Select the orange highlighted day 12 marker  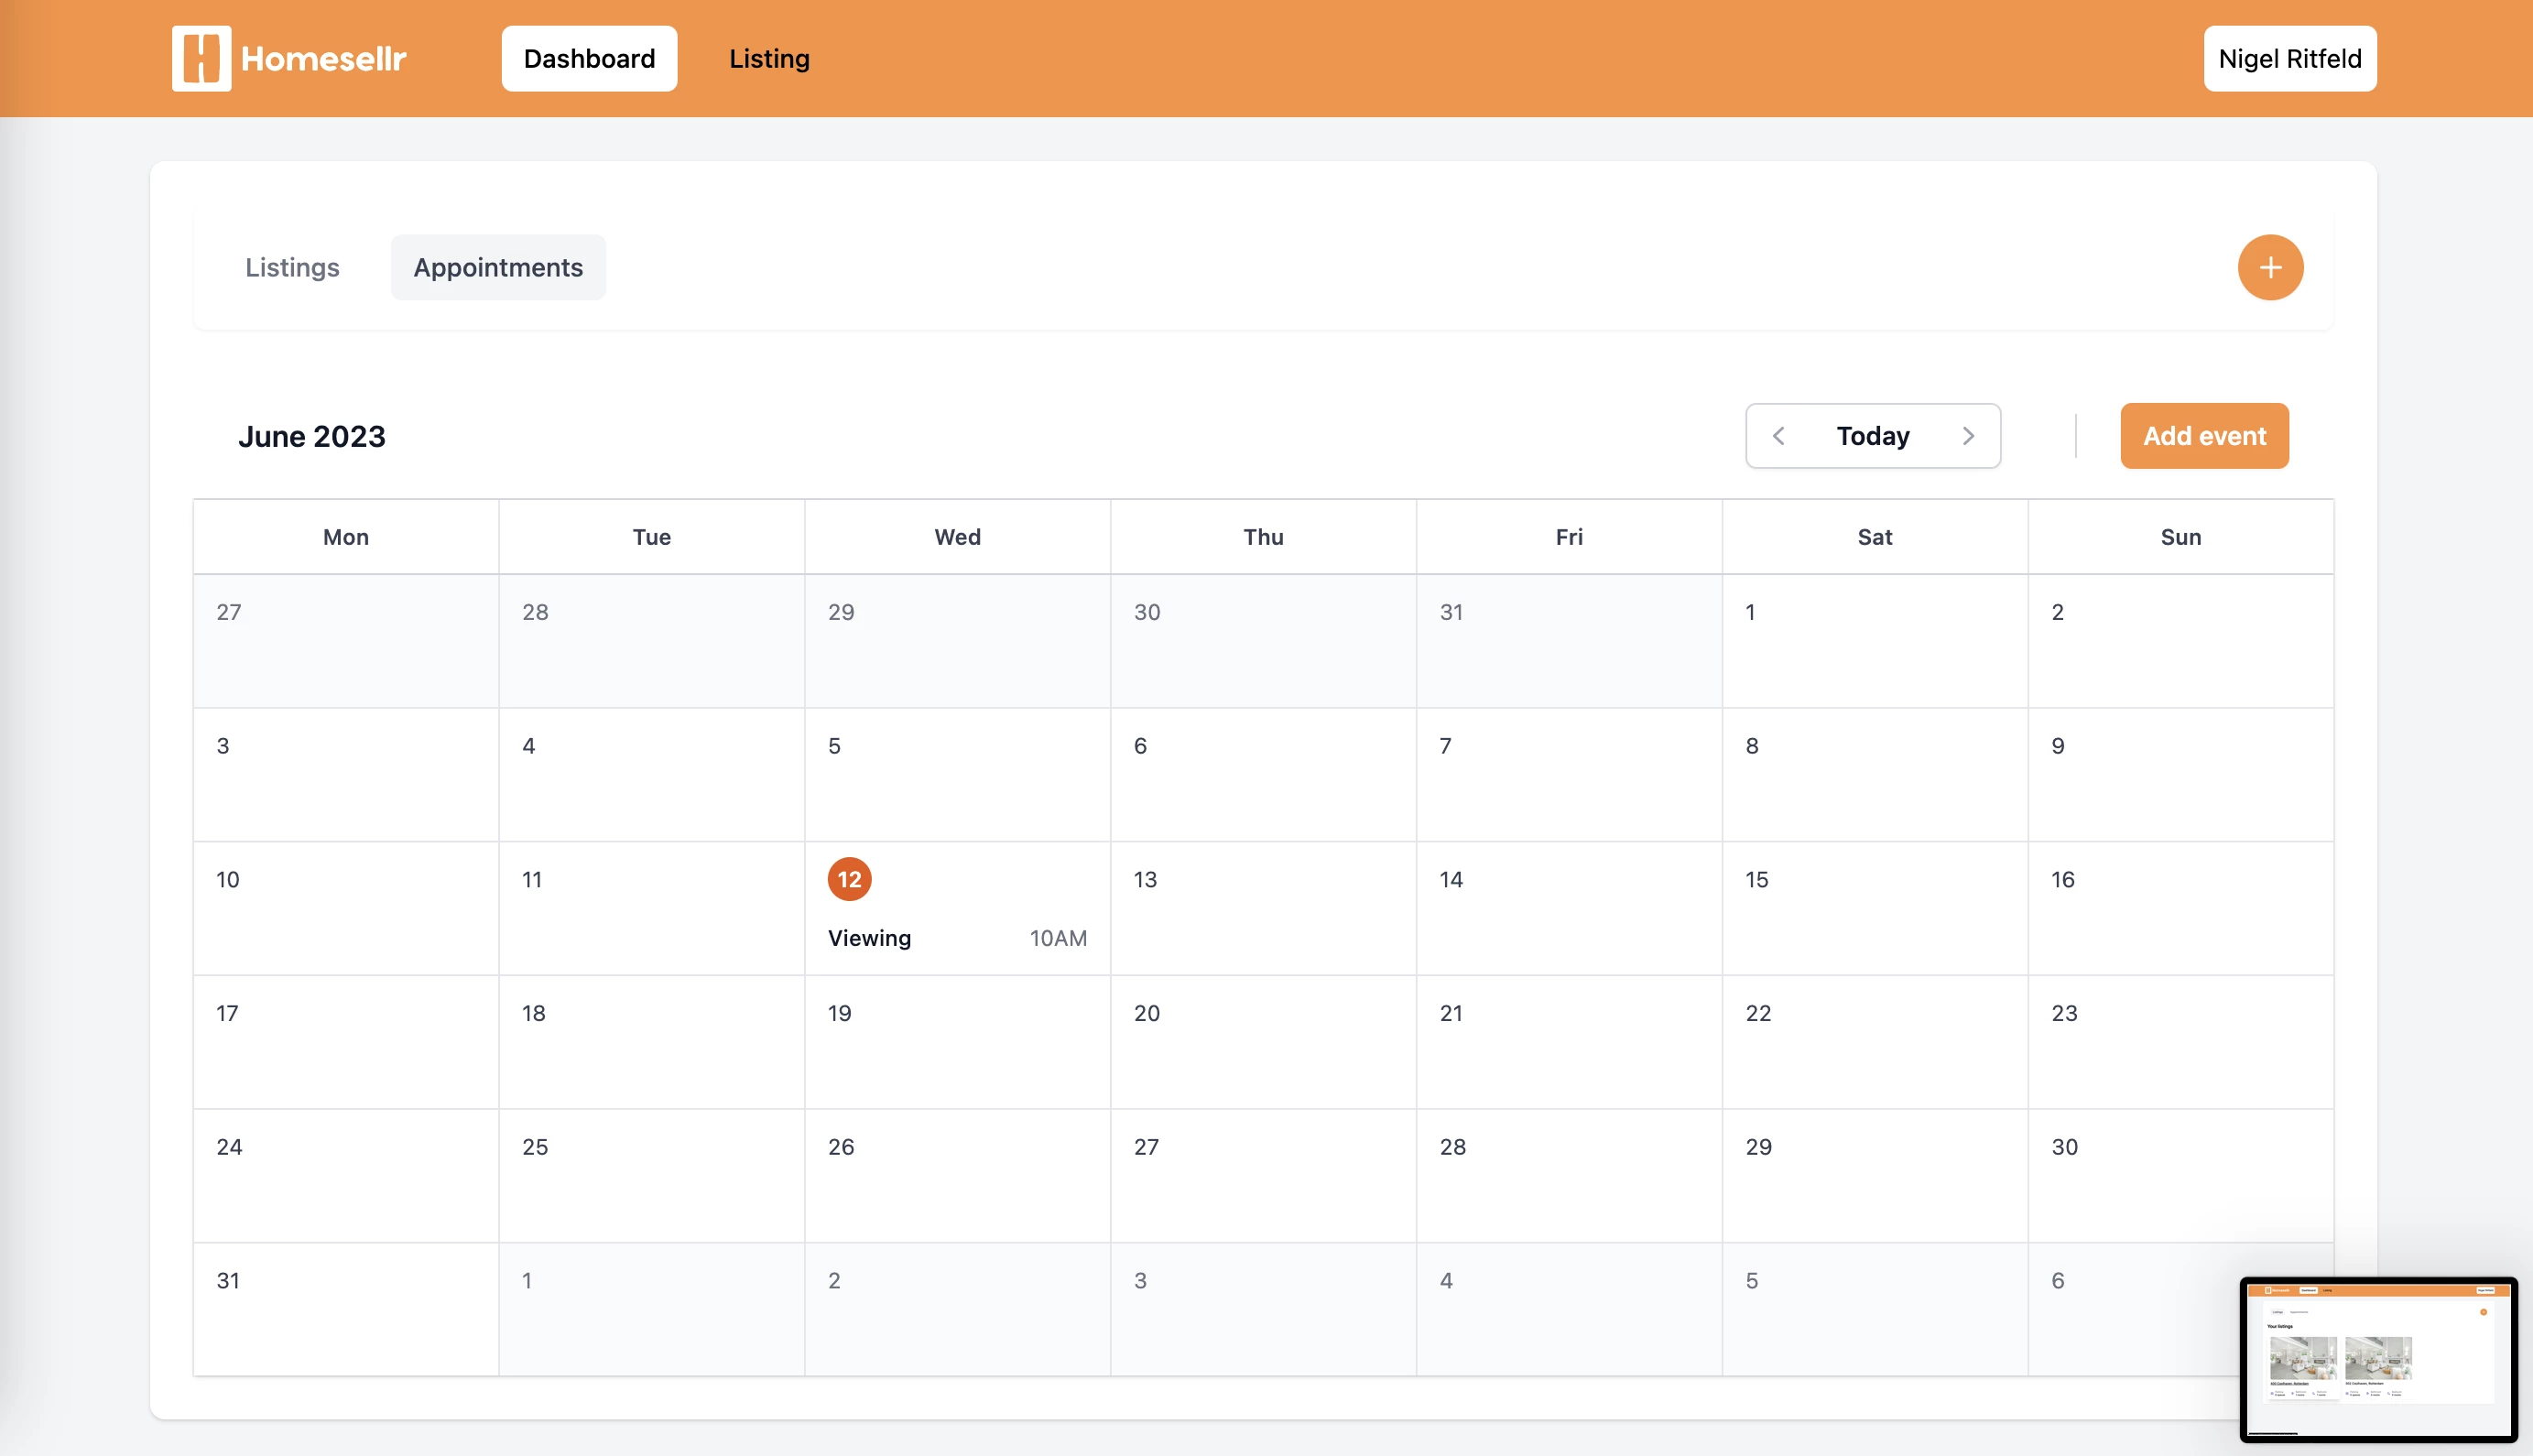click(849, 879)
